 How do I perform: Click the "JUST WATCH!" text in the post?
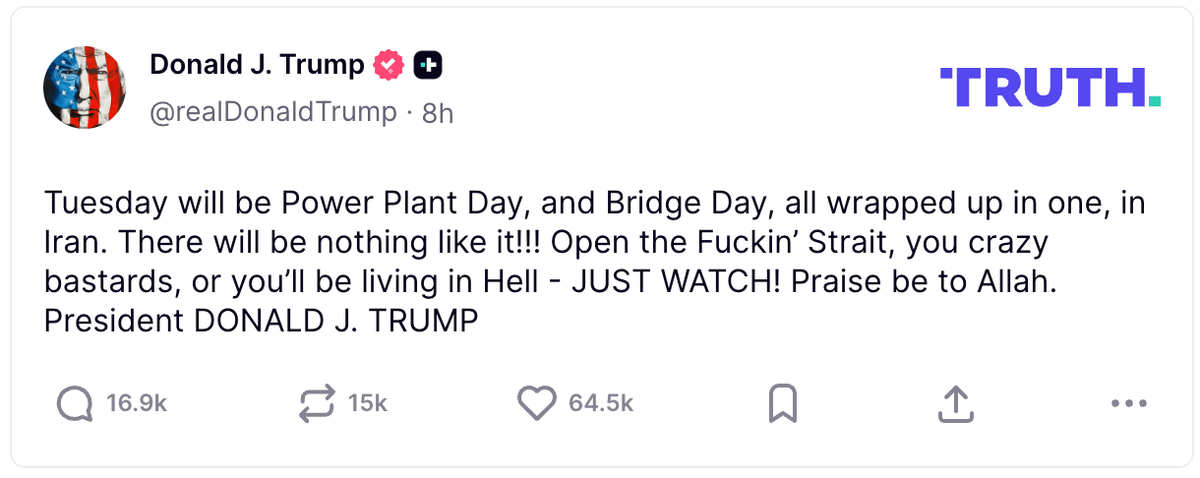[674, 285]
